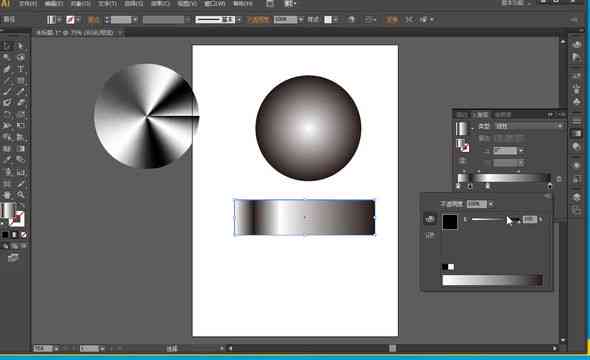Open stop opacity dropdown in color popup
Image resolution: width=590 pixels, height=360 pixels.
click(x=491, y=204)
